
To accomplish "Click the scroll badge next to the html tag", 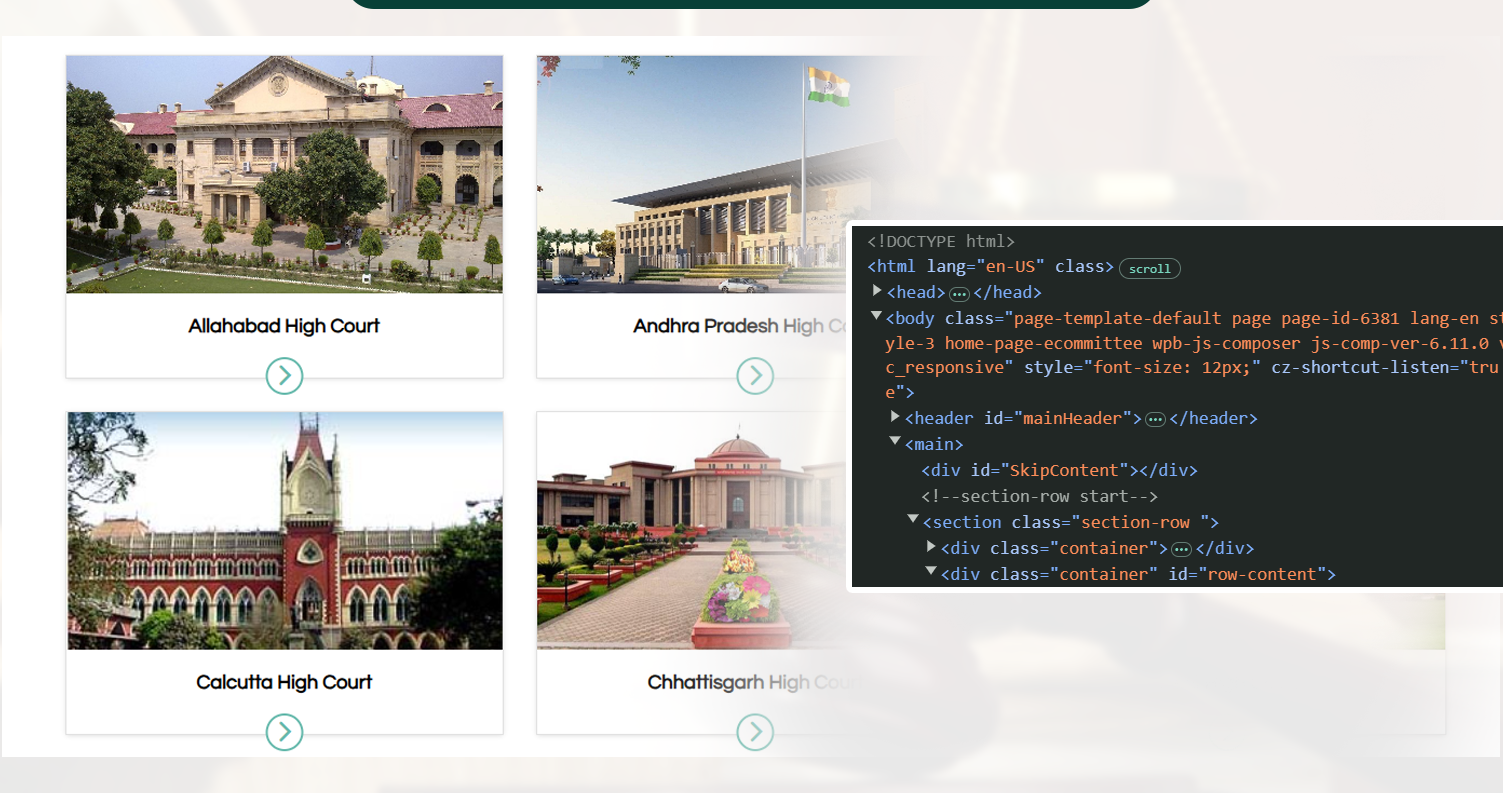I will click(1149, 268).
